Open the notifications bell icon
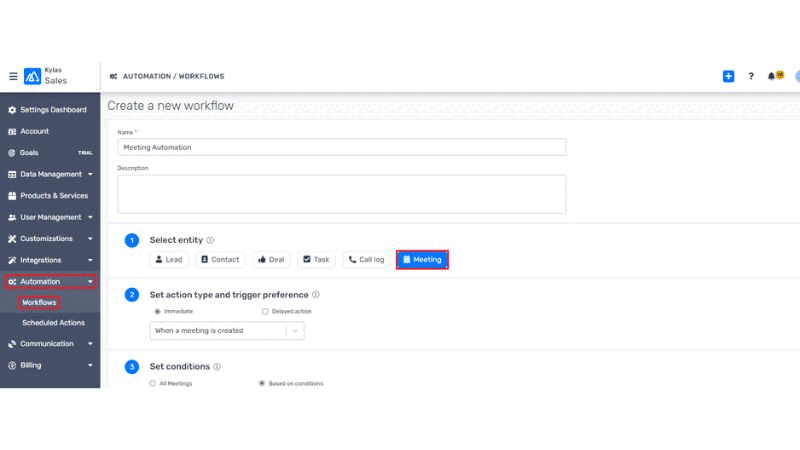The image size is (800, 450). [771, 76]
